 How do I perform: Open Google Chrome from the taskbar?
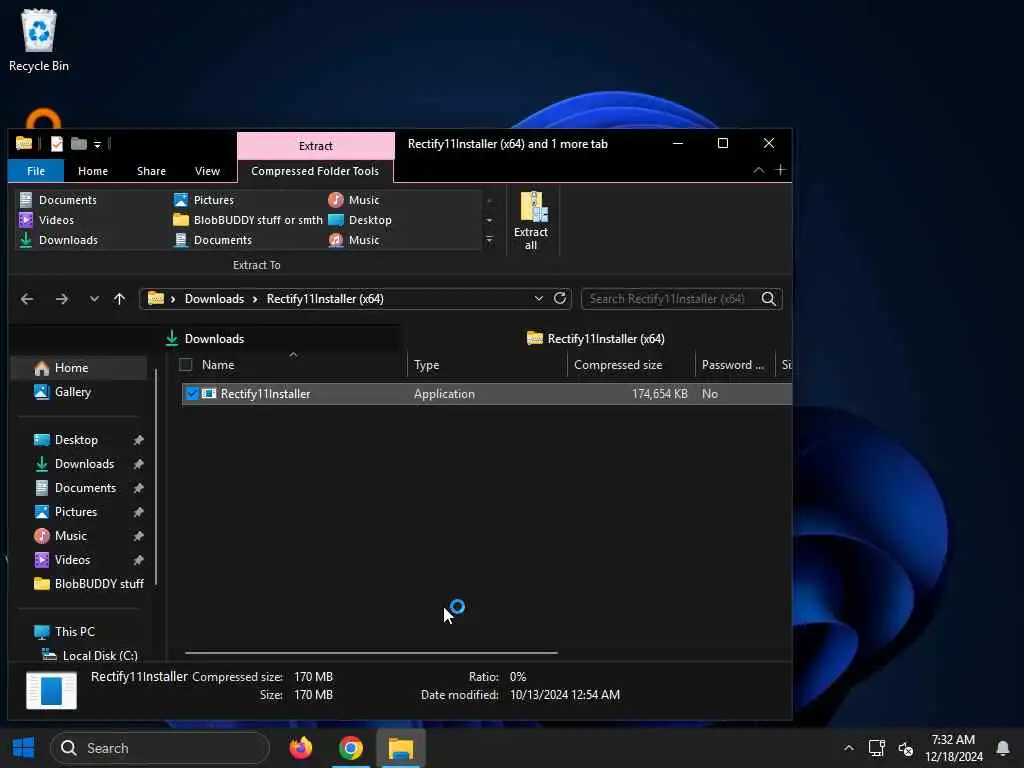(351, 748)
